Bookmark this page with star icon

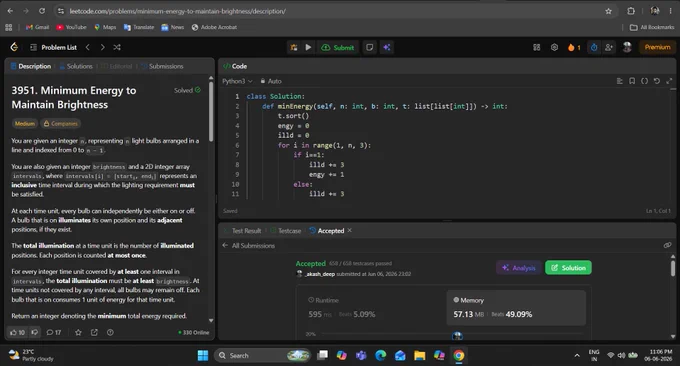[608, 11]
